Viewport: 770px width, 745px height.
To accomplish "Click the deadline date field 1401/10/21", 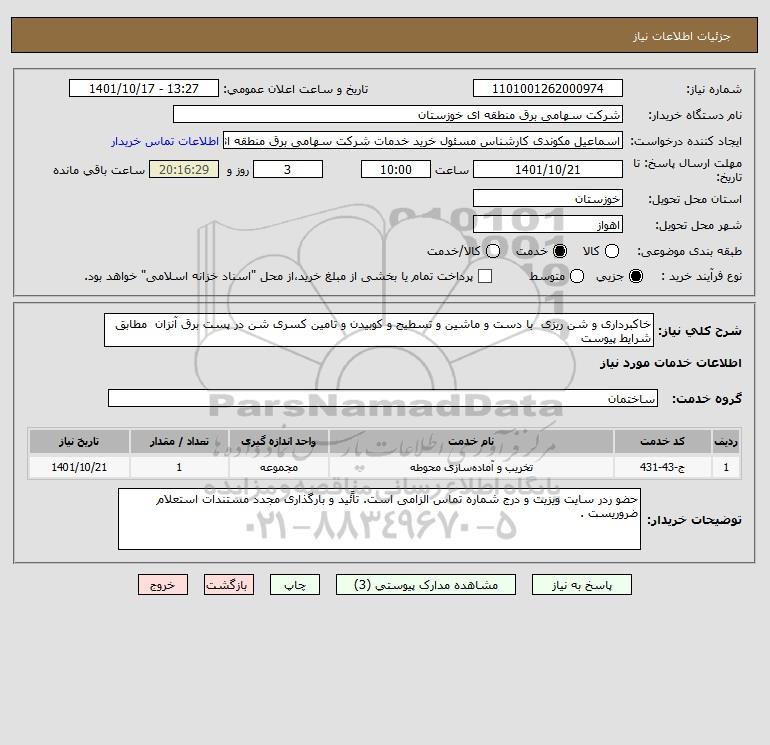I will (x=548, y=169).
